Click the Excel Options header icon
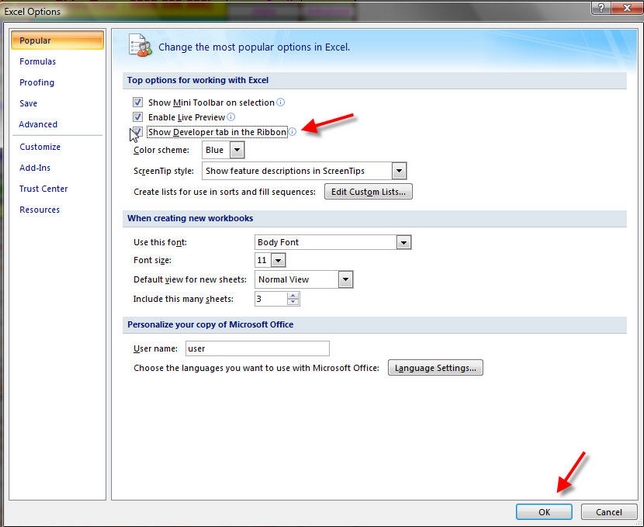 (141, 46)
